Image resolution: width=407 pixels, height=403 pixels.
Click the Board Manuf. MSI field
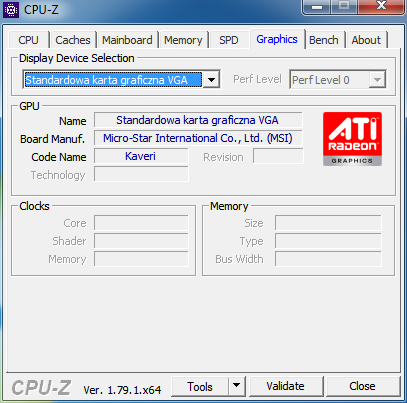tap(198, 138)
